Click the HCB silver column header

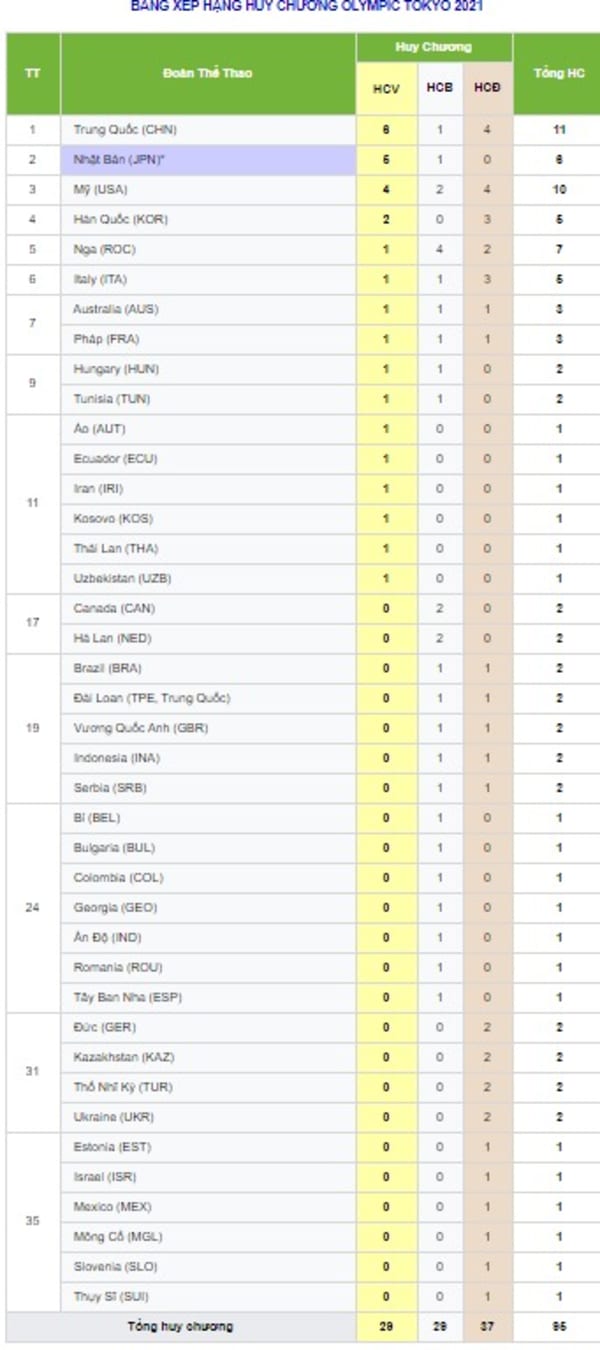(x=440, y=88)
